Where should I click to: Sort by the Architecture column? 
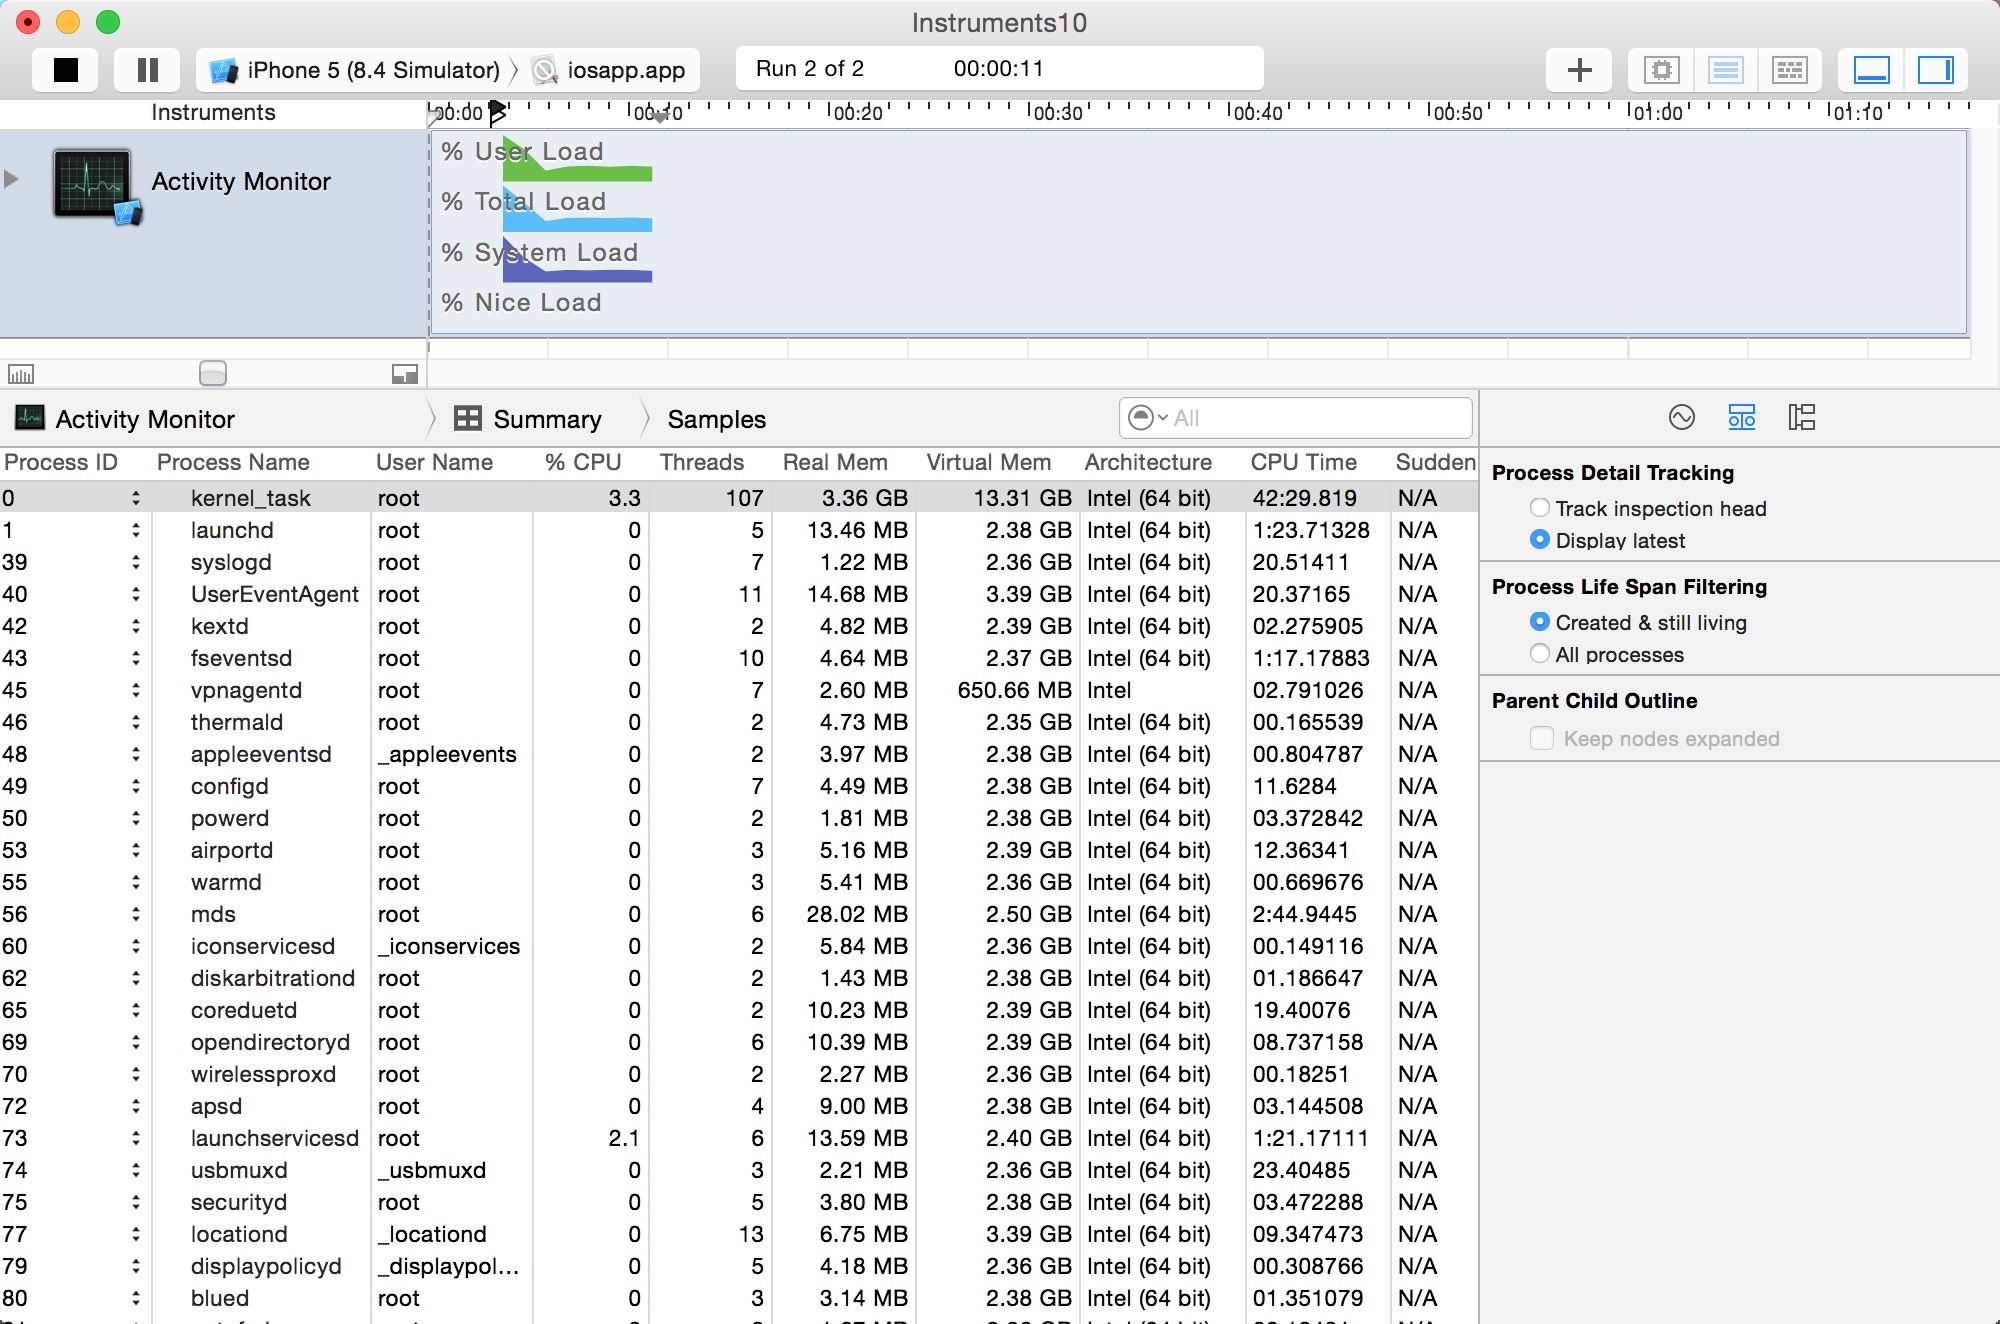coord(1148,462)
